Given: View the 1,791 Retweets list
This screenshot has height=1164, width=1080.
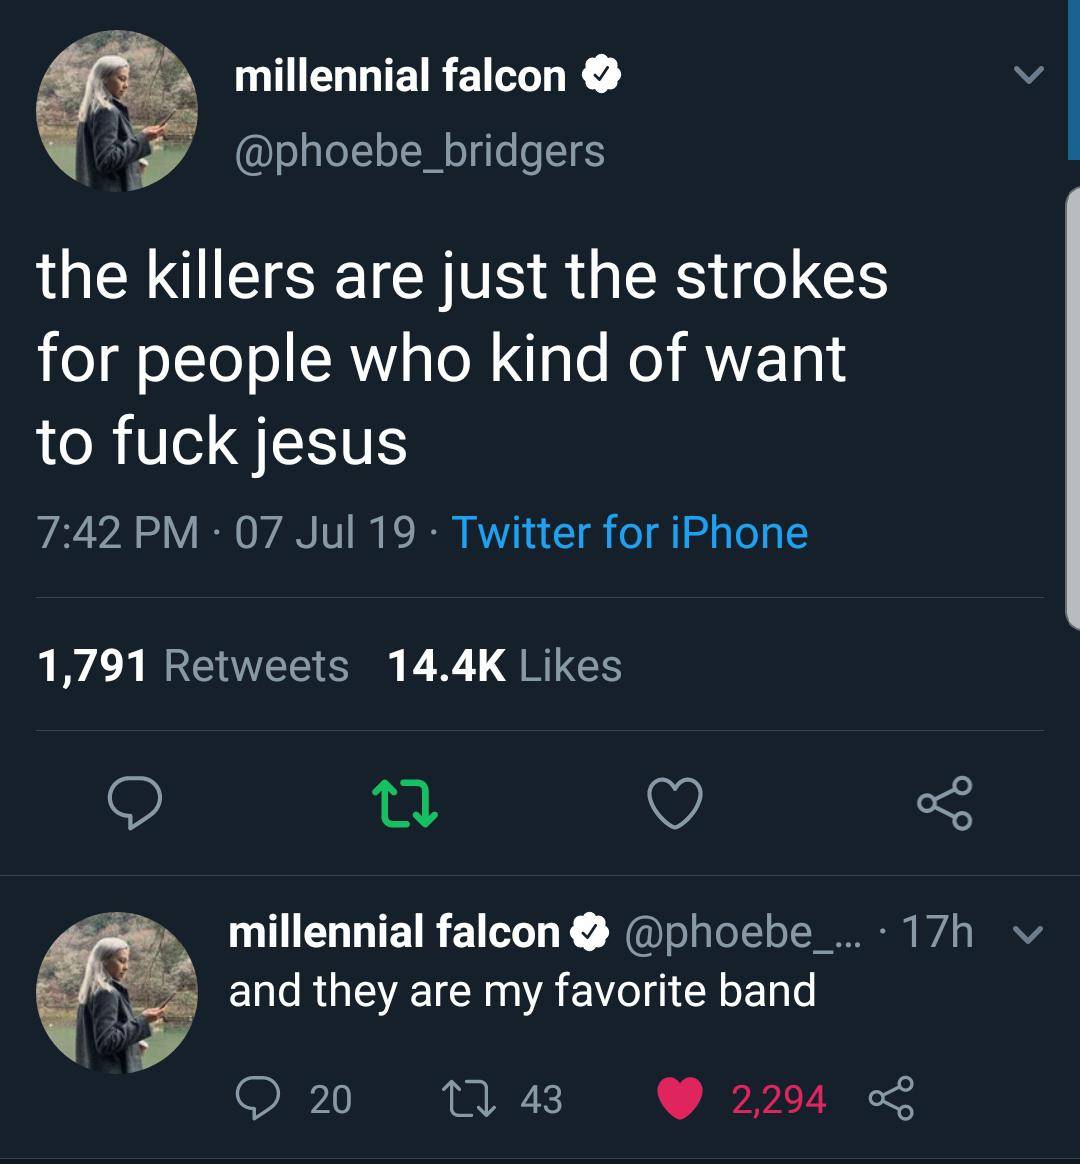Looking at the screenshot, I should pos(191,664).
